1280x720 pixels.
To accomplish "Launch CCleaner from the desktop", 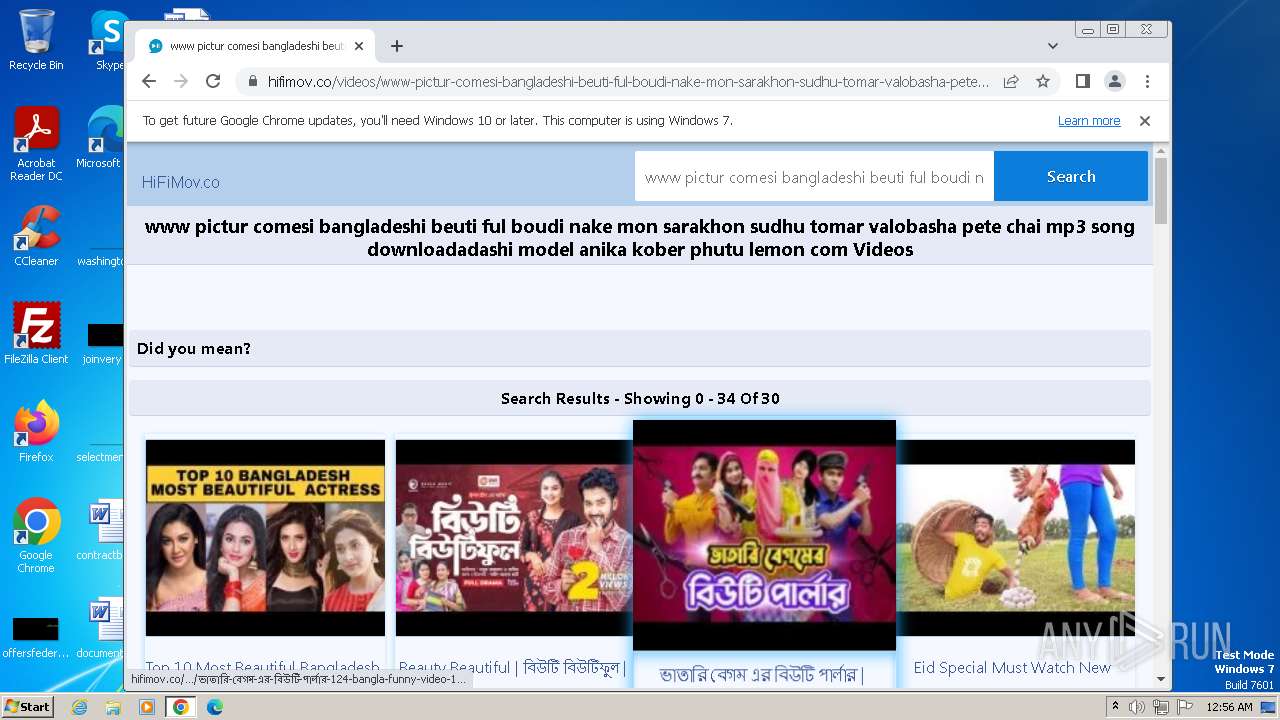I will click(36, 236).
